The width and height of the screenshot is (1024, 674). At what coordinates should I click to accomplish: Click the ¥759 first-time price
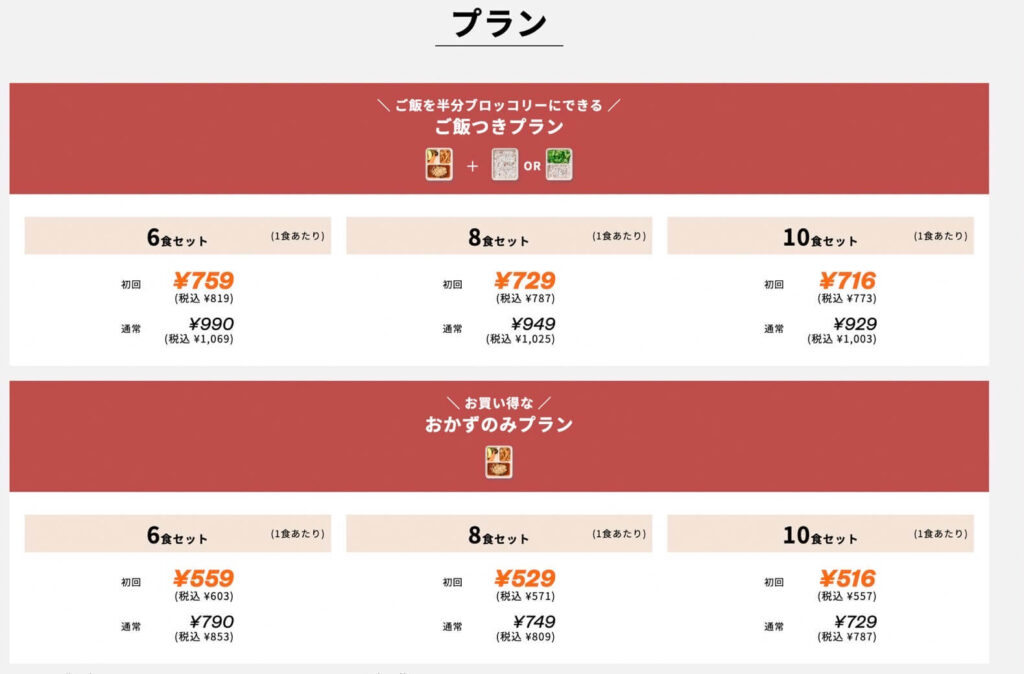pyautogui.click(x=203, y=281)
